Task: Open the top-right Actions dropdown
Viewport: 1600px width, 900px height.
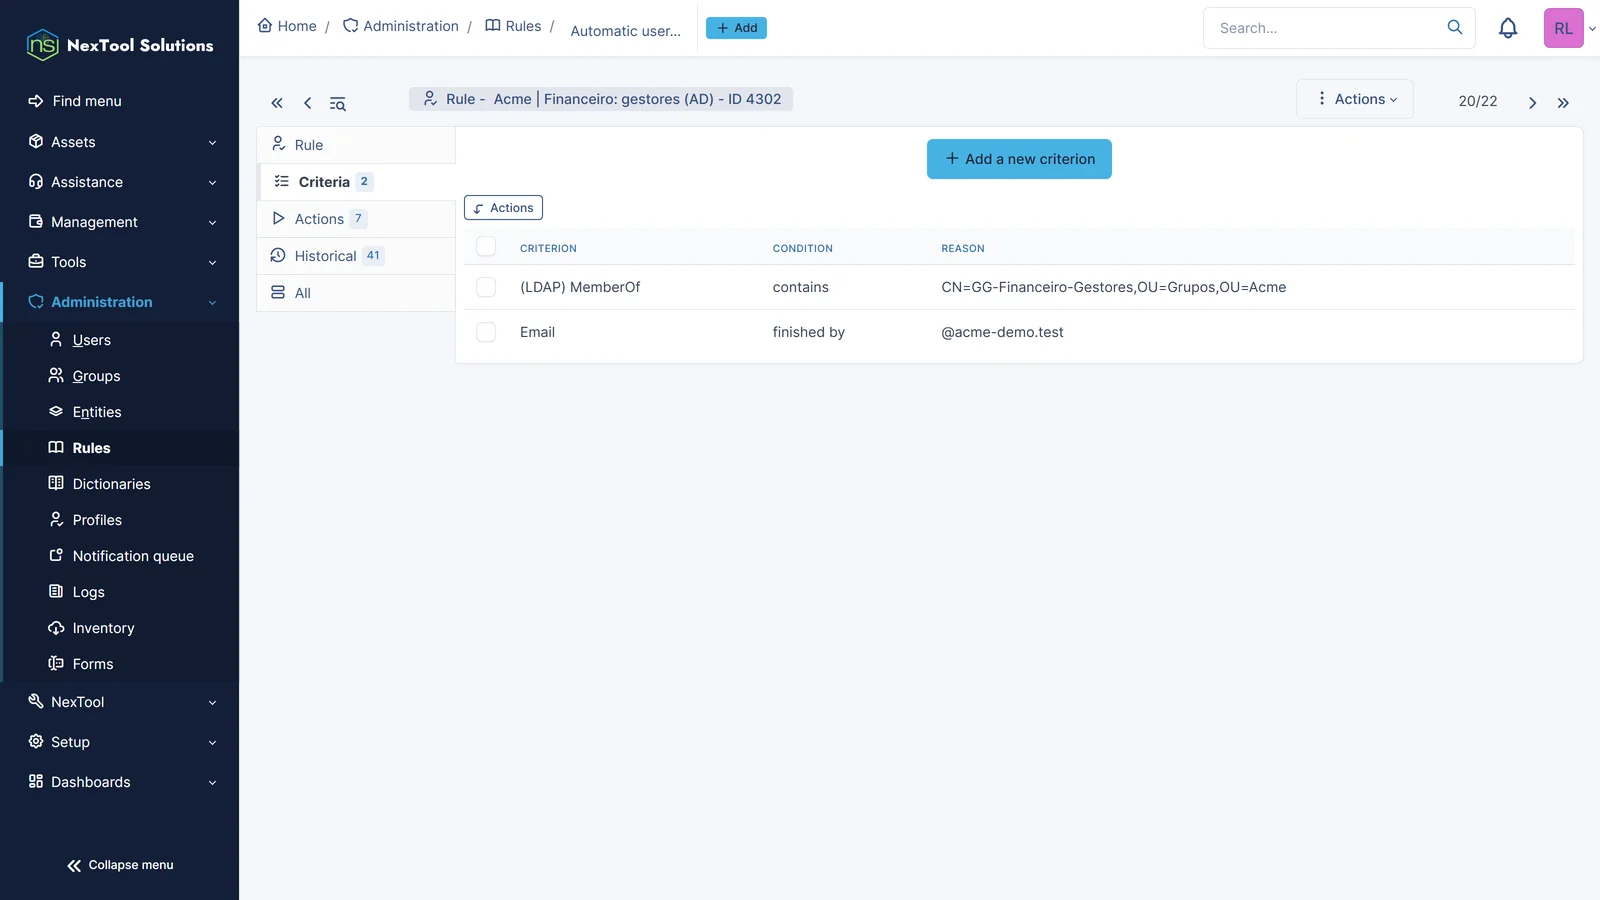Action: pyautogui.click(x=1355, y=99)
